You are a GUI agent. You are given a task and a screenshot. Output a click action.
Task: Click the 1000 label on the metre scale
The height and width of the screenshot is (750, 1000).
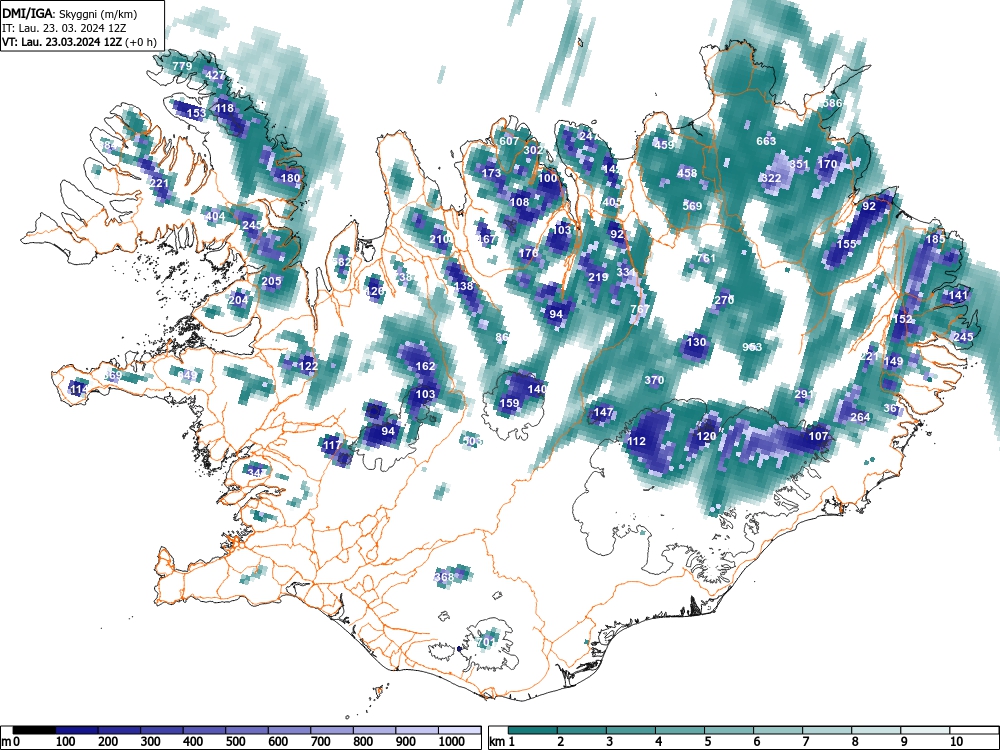click(x=452, y=742)
